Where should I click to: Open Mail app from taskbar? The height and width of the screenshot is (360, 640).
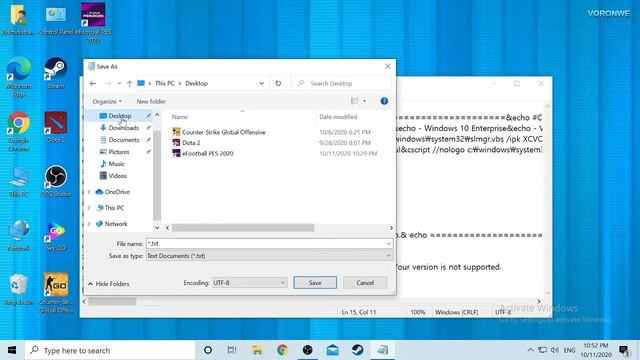(x=333, y=350)
